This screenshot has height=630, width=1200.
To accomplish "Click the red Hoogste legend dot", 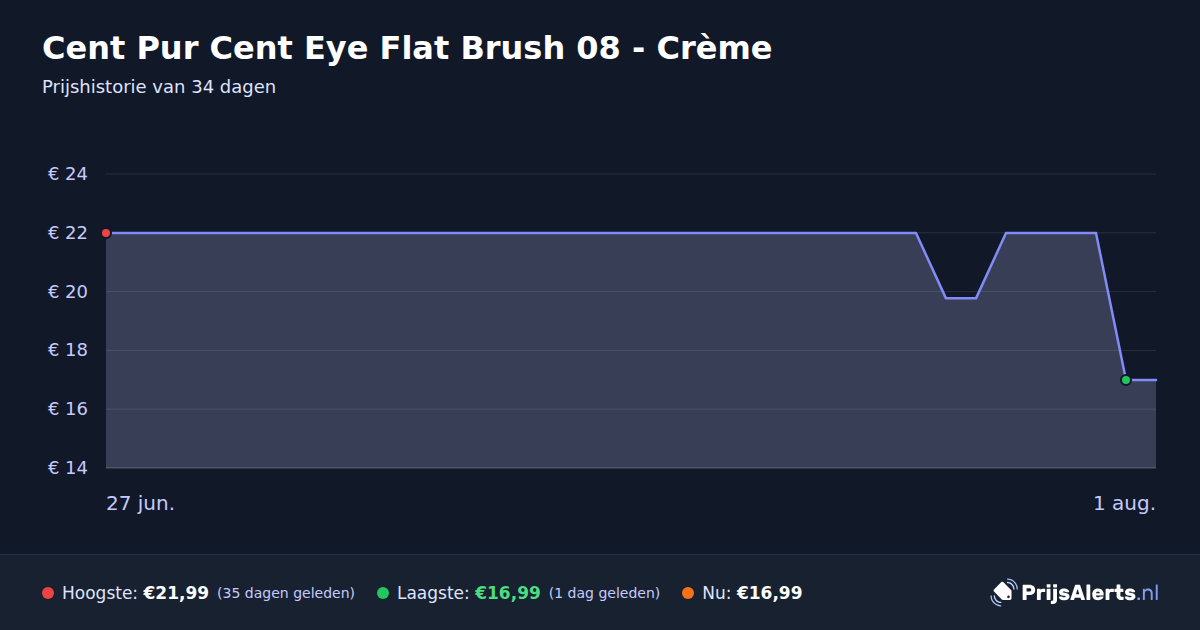I will coord(48,593).
